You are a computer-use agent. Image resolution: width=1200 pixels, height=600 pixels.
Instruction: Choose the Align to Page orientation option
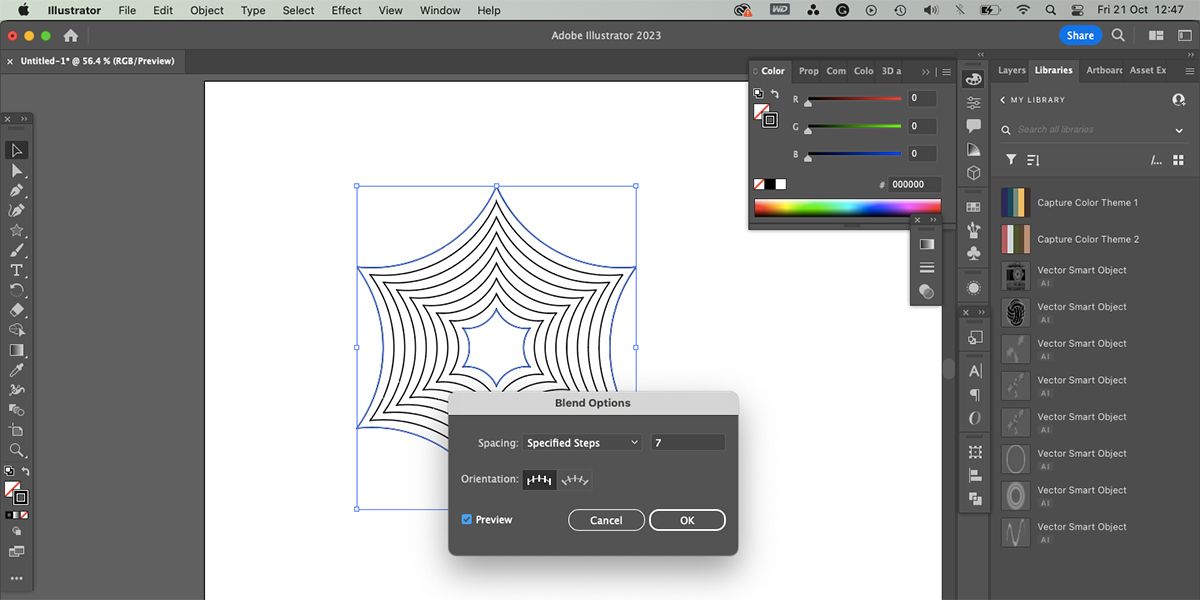[x=539, y=480]
